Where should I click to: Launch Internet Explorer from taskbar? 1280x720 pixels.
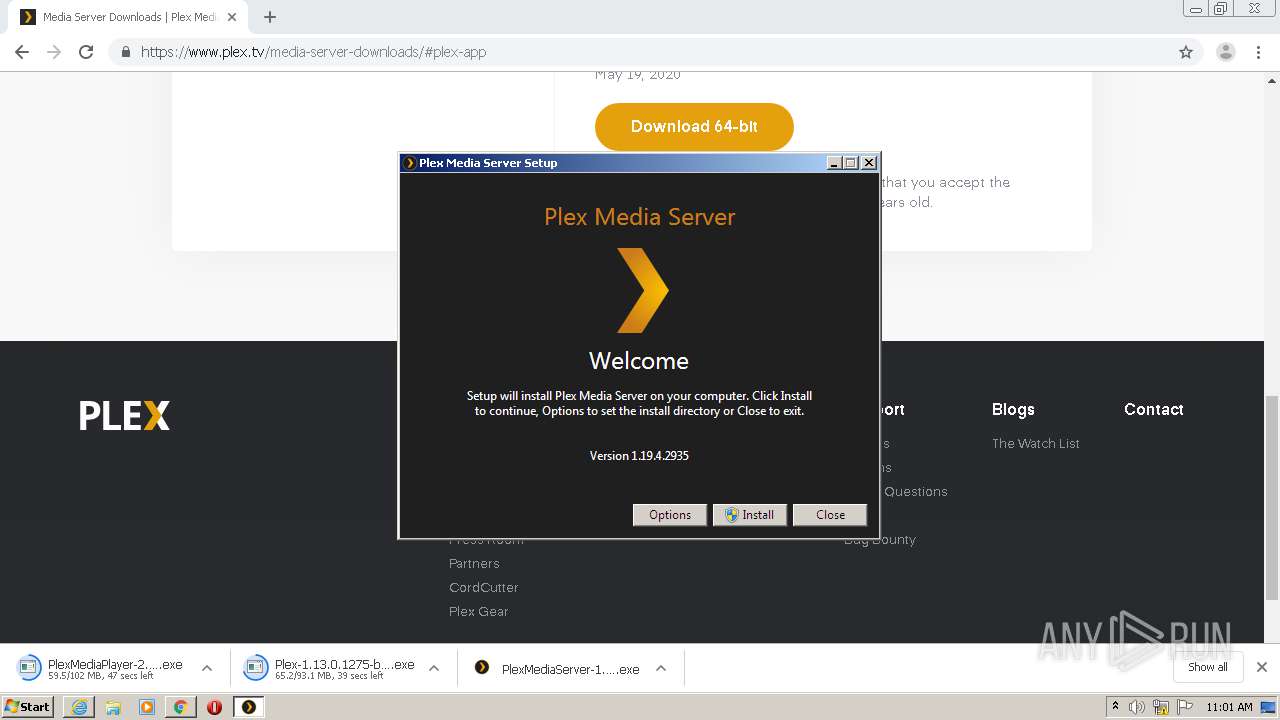coord(79,706)
